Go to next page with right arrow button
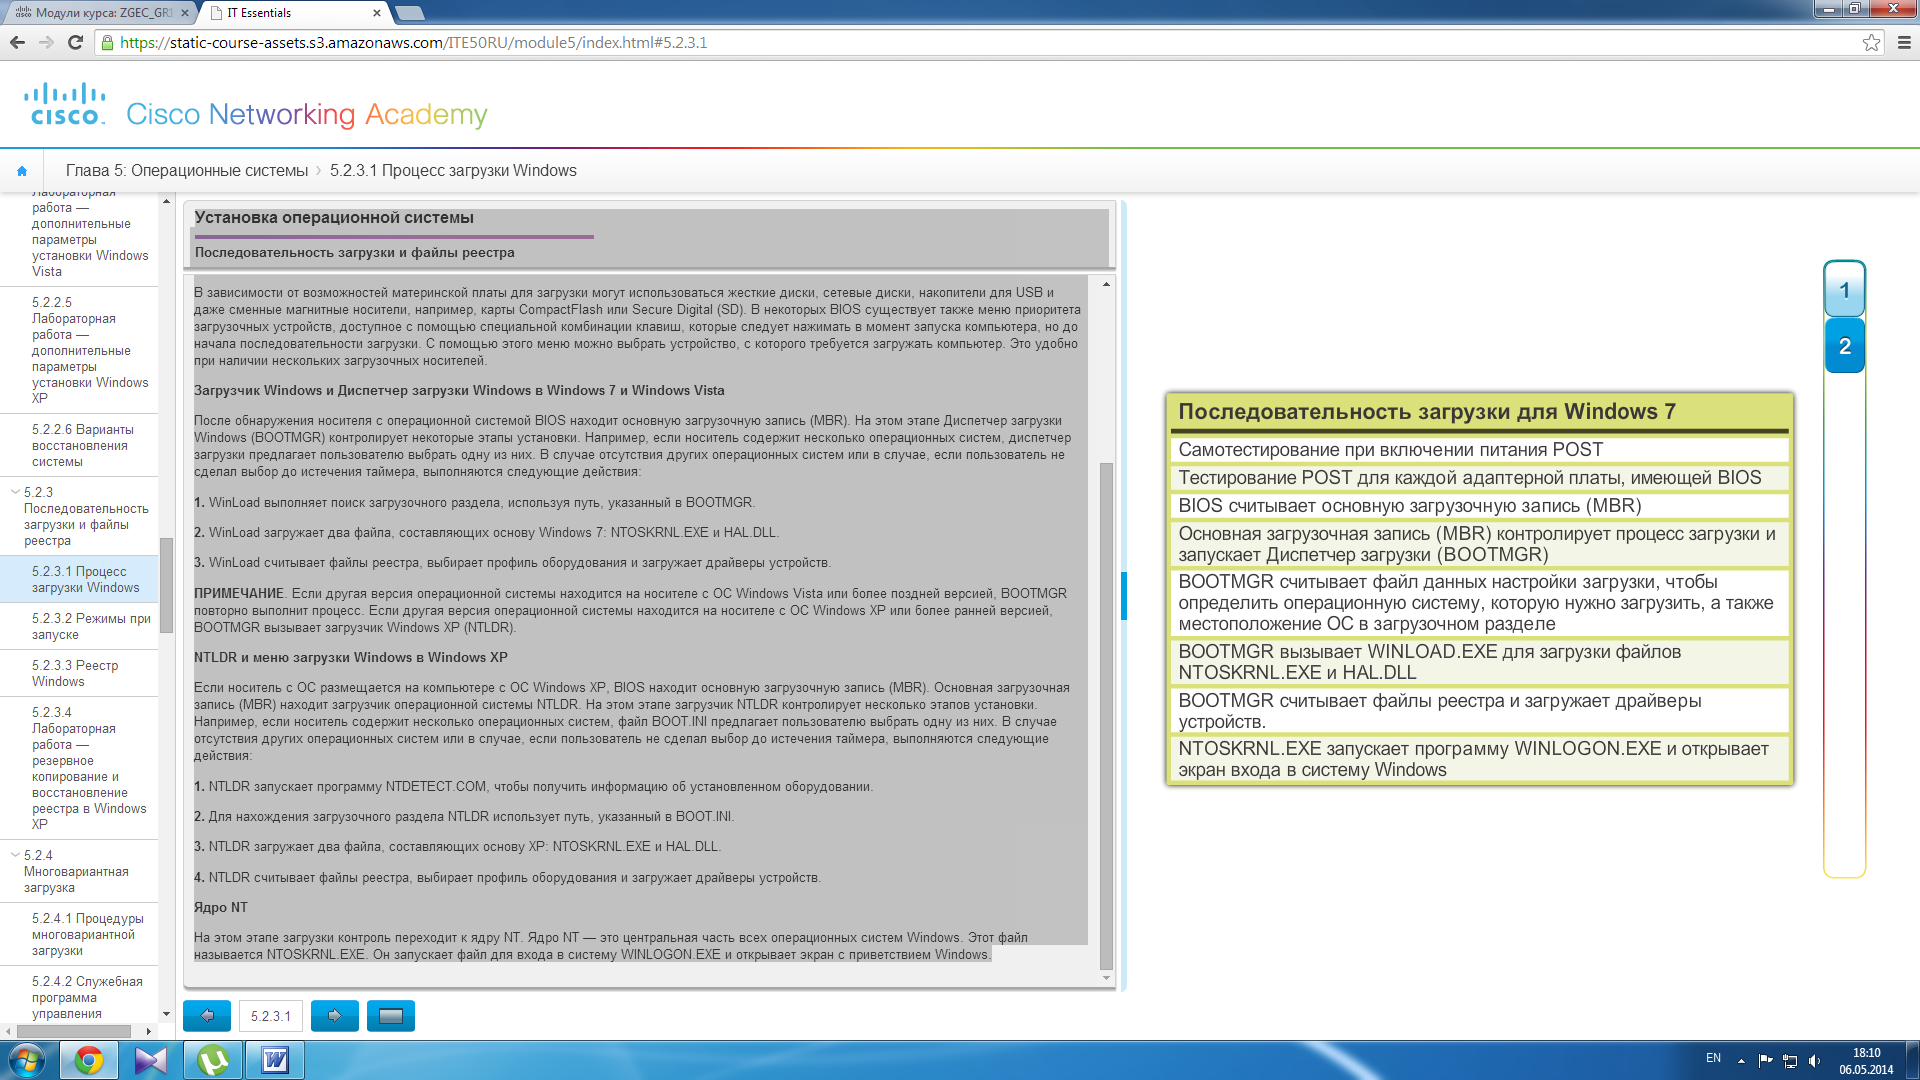1920x1080 pixels. [x=335, y=1016]
